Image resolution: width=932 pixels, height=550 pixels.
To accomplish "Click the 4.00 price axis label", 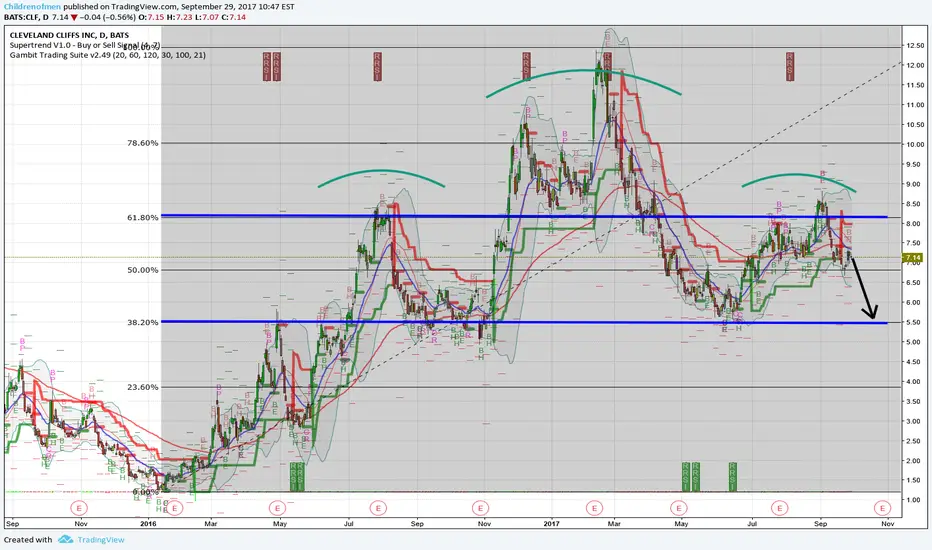I will 915,382.
